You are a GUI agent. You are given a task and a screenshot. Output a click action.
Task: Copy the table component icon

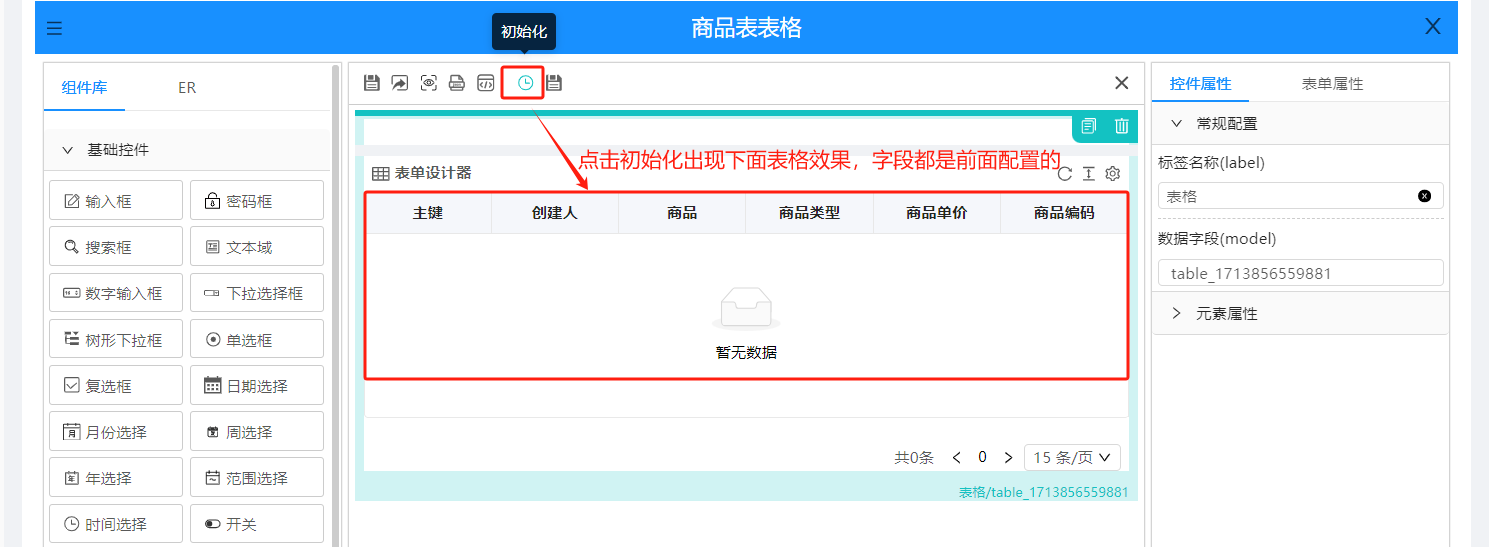click(1089, 126)
